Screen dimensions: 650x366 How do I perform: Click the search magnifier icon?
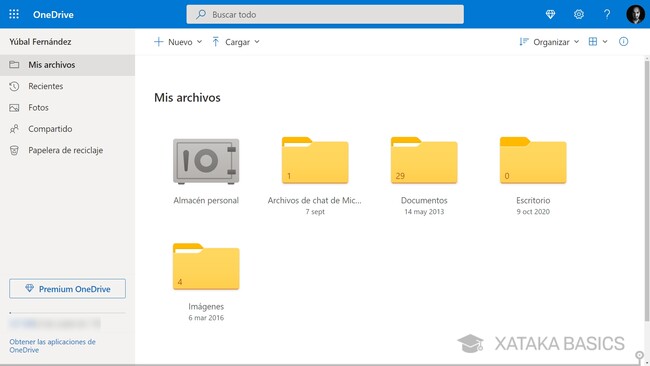(201, 15)
